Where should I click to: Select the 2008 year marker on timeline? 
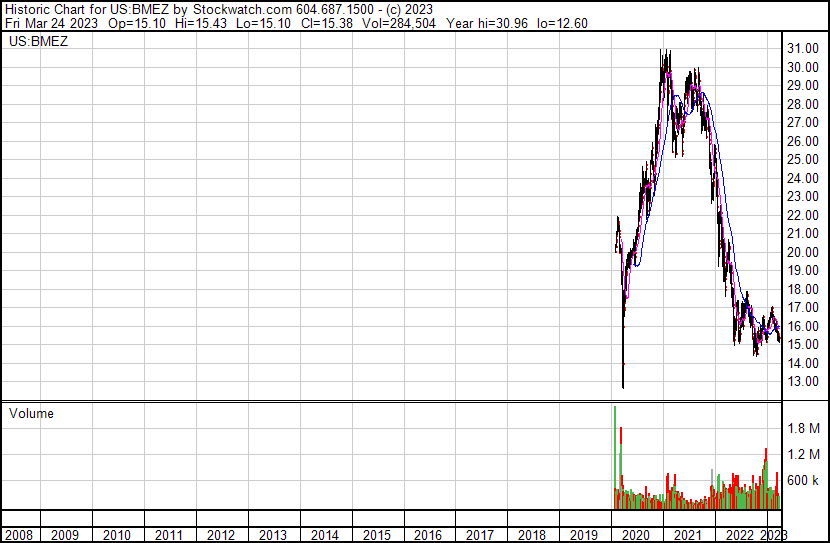click(18, 535)
